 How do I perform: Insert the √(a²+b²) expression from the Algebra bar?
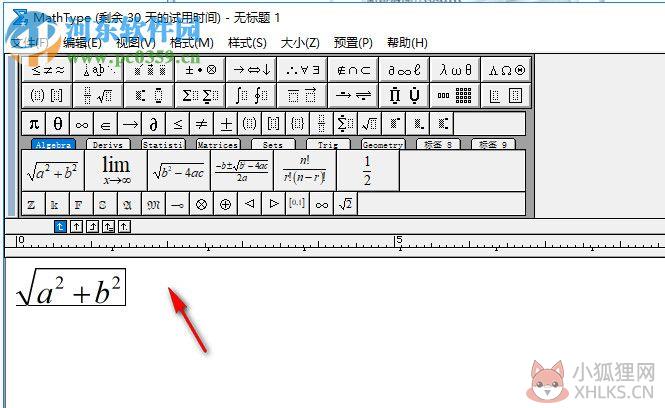point(53,170)
